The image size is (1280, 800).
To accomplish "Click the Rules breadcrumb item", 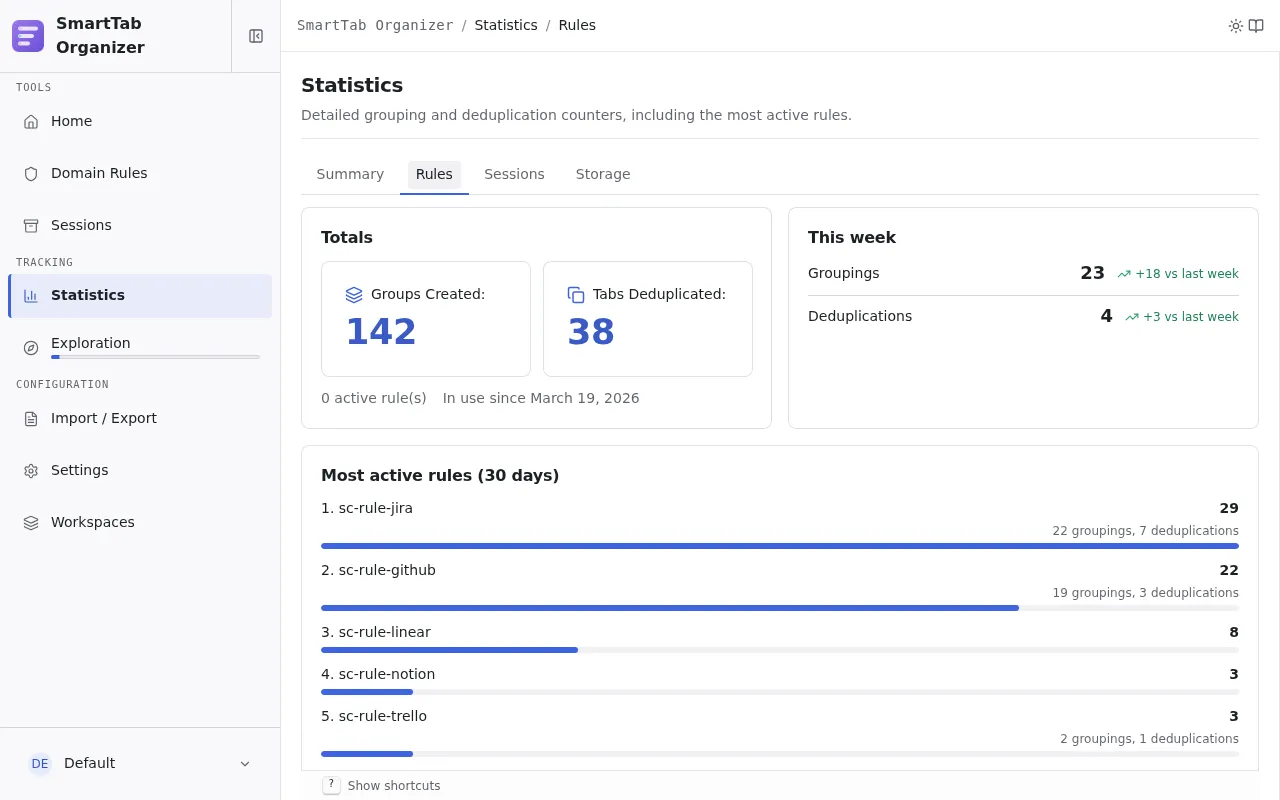I will coord(577,25).
